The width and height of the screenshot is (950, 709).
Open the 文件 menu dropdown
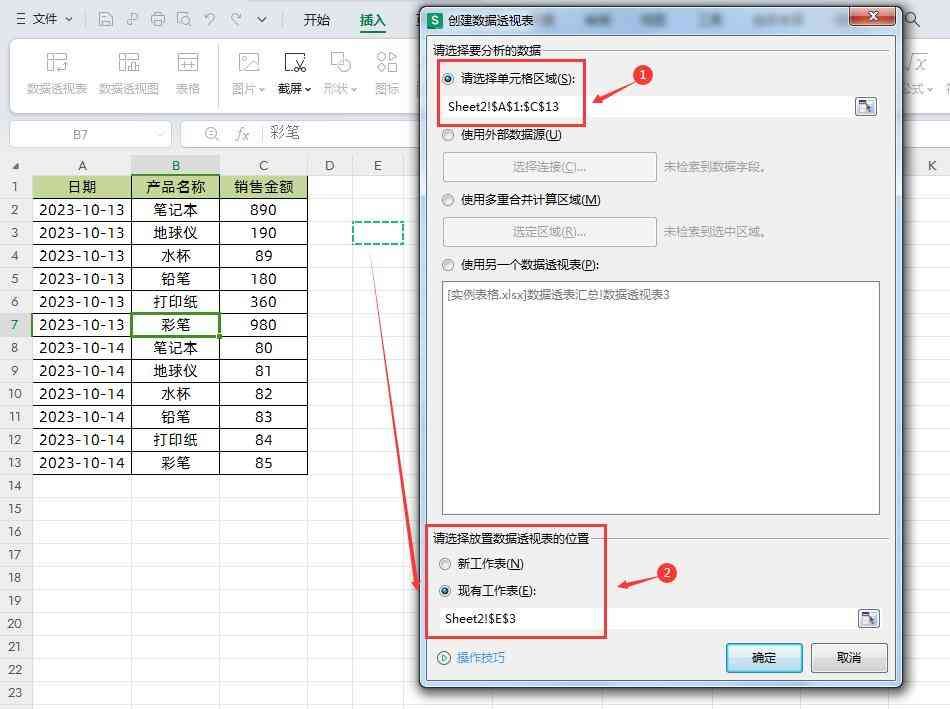pos(44,19)
